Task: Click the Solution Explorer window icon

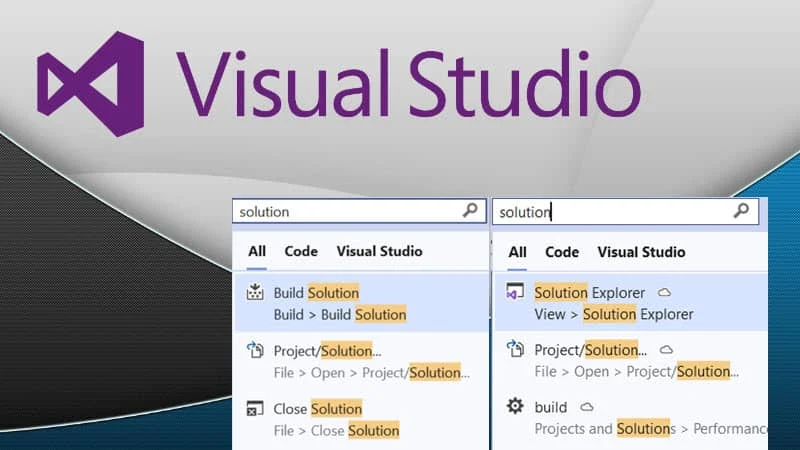Action: (515, 292)
